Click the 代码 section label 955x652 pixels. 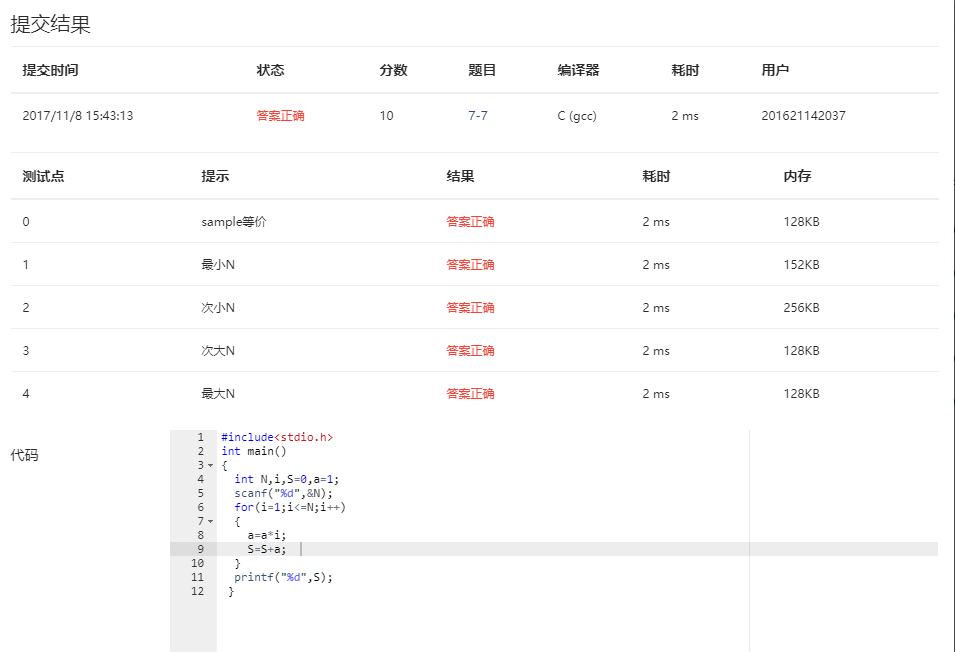(24, 455)
